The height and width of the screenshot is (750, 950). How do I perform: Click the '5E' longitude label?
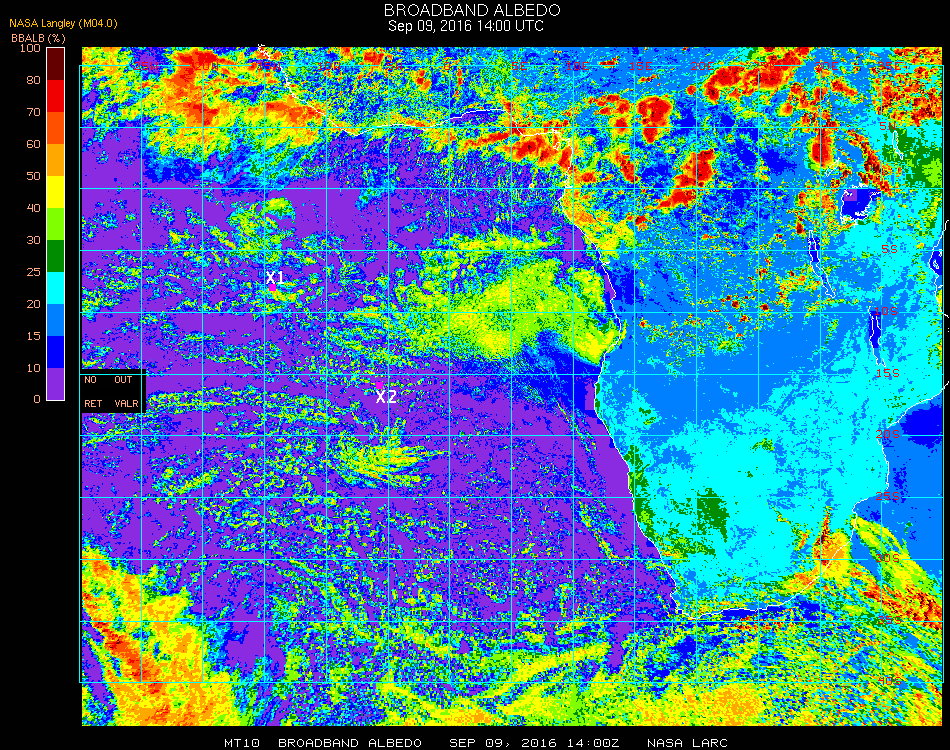519,66
